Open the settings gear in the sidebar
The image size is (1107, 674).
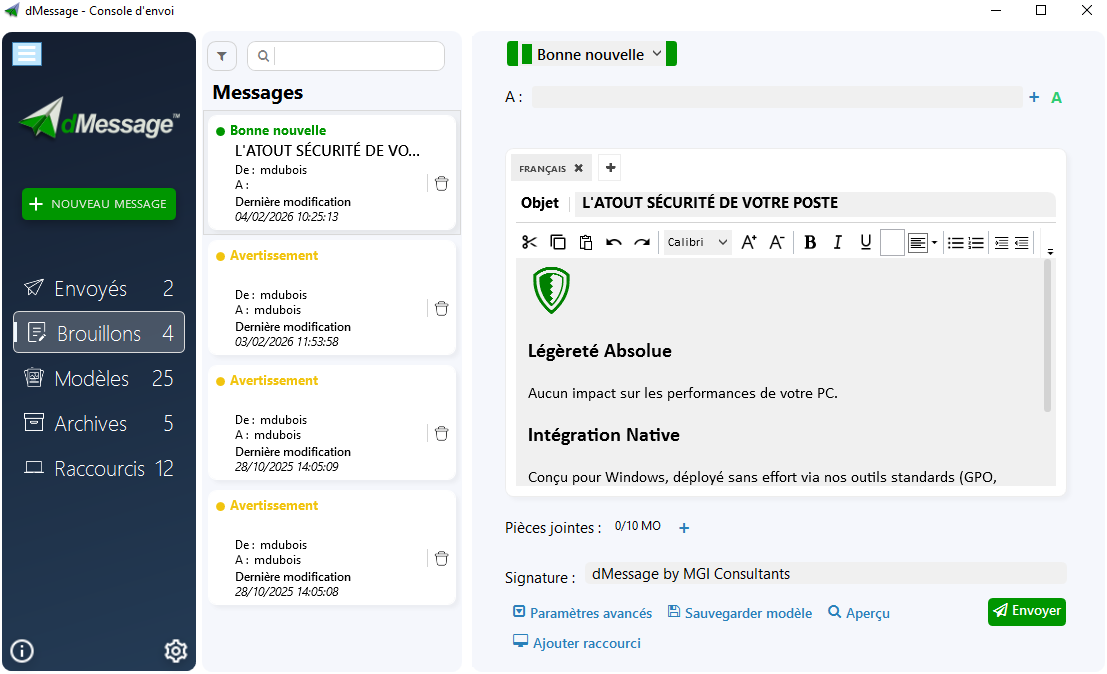click(176, 651)
